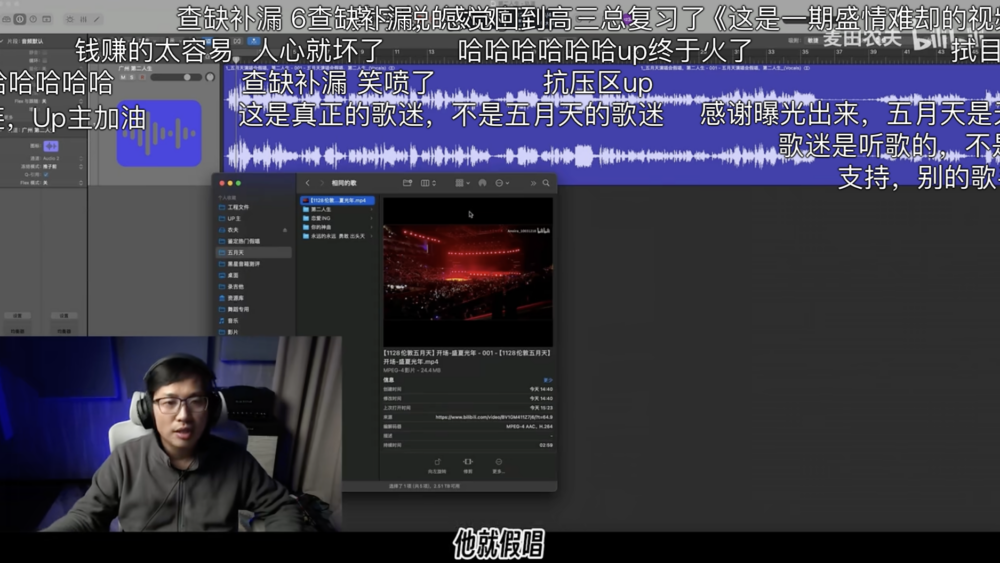The image size is (1000, 563).
Task: Open the 冻结模式 dropdown
Action: click(62, 166)
